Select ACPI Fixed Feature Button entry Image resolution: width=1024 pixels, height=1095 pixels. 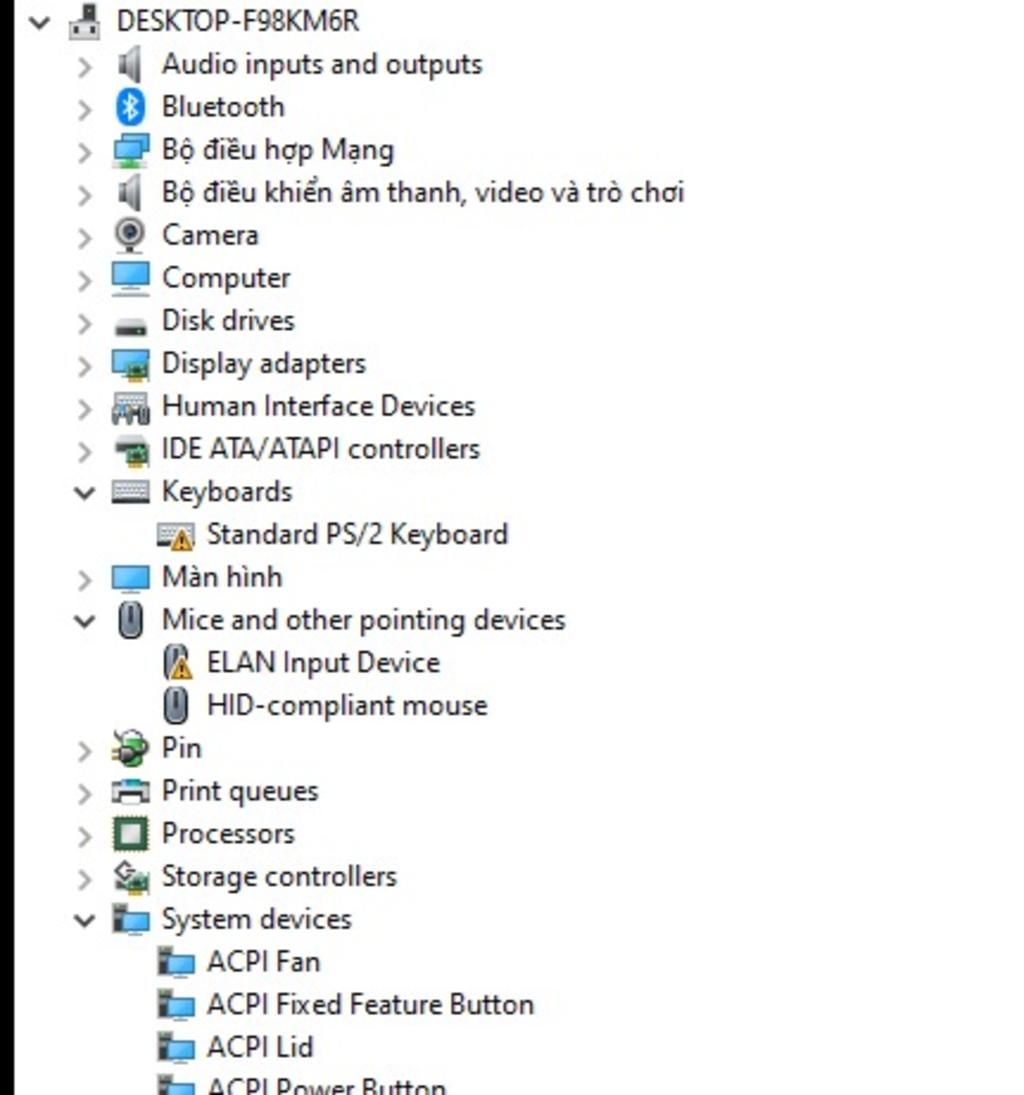point(369,1005)
